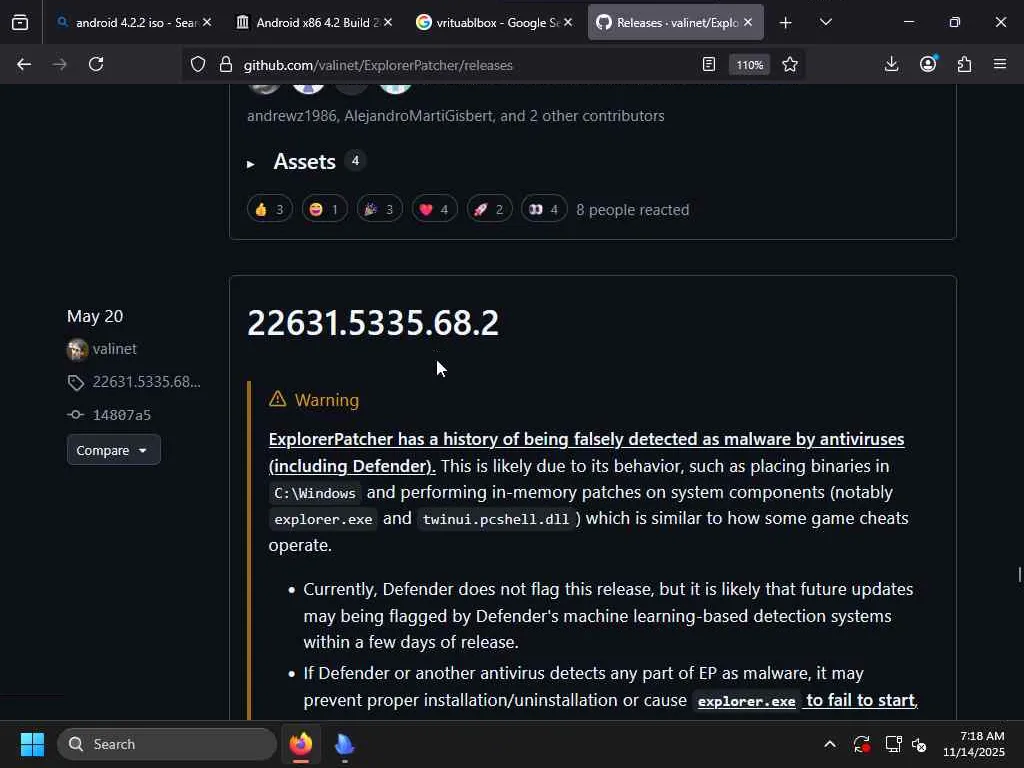This screenshot has width=1024, height=768.
Task: Follow explorer.exe to fail to start link
Action: pyautogui.click(x=807, y=700)
